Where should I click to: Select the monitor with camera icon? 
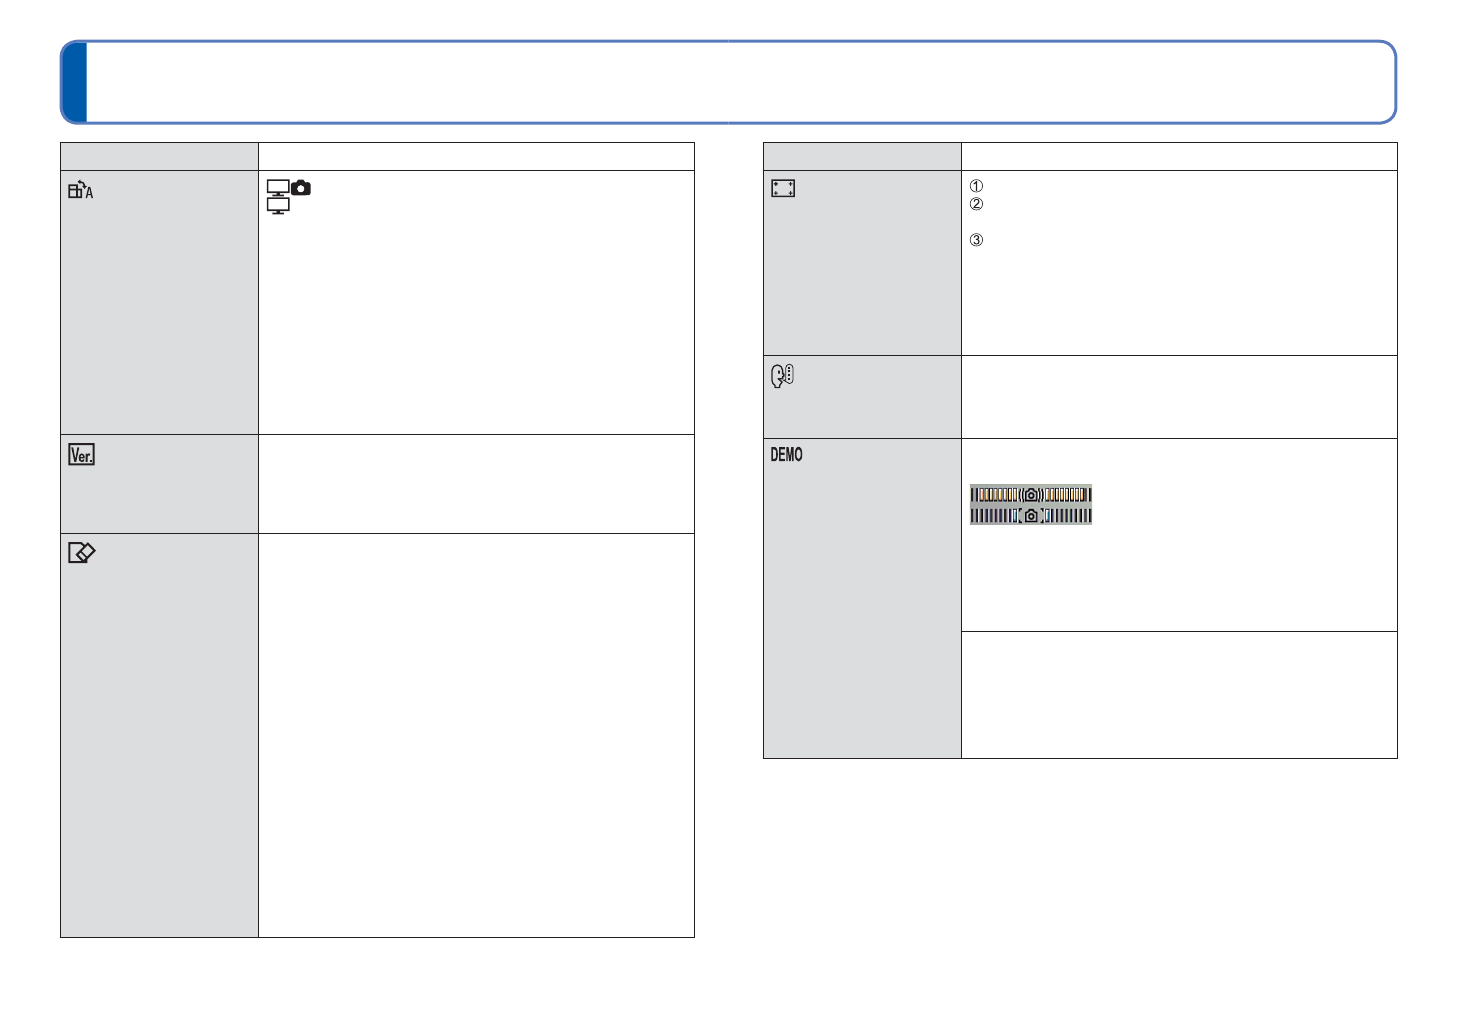tap(289, 188)
